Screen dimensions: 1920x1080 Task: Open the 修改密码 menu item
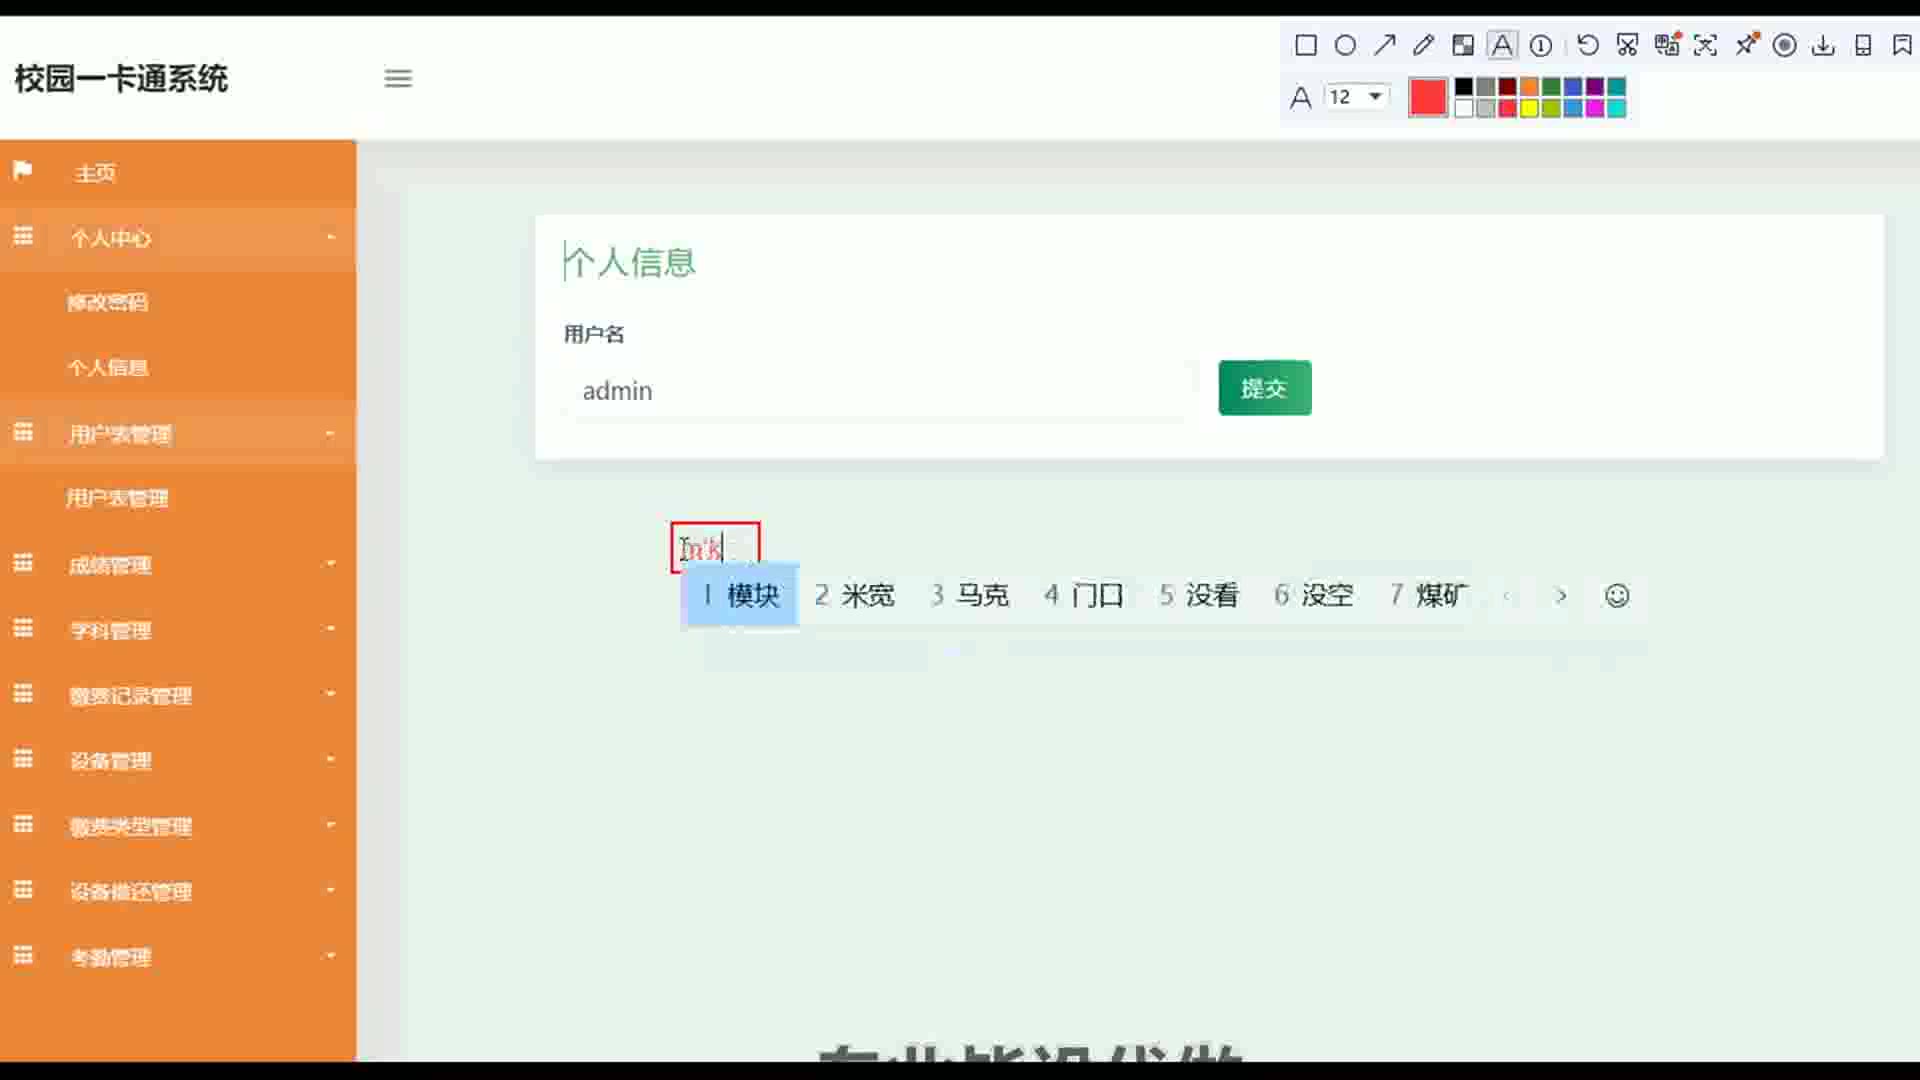point(108,302)
